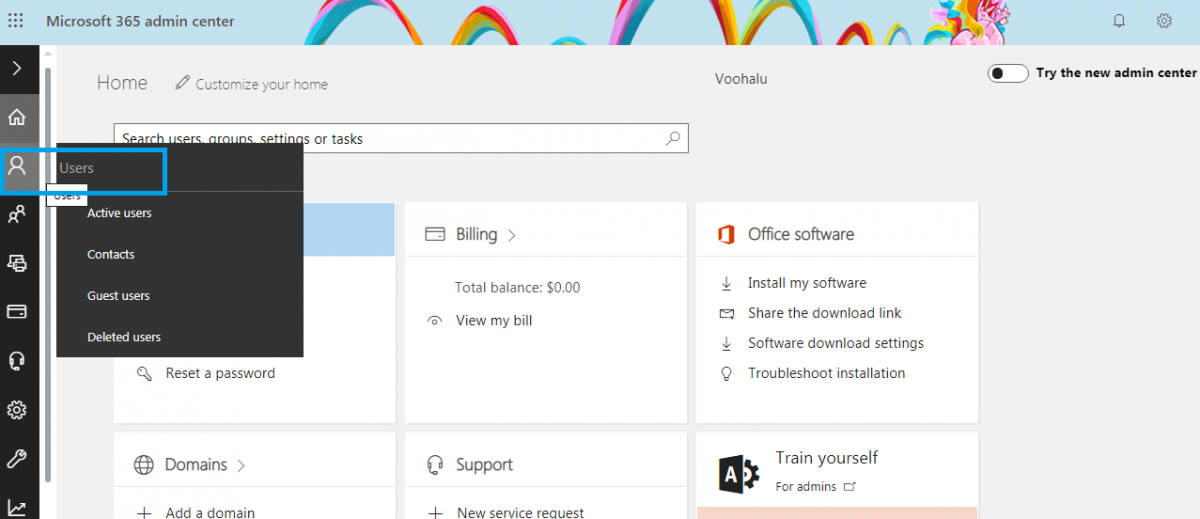Toggle Try the new admin center switch
1200x519 pixels.
[1007, 73]
